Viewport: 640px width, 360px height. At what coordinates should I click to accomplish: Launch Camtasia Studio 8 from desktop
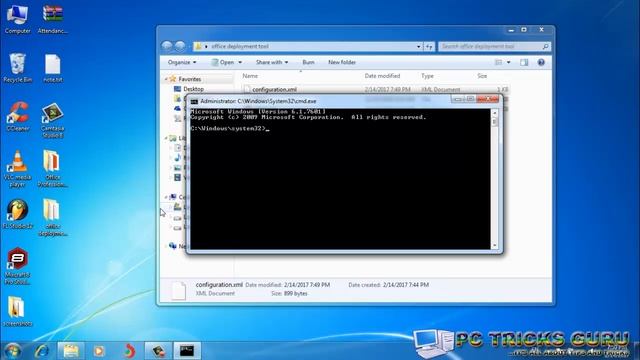pos(53,120)
